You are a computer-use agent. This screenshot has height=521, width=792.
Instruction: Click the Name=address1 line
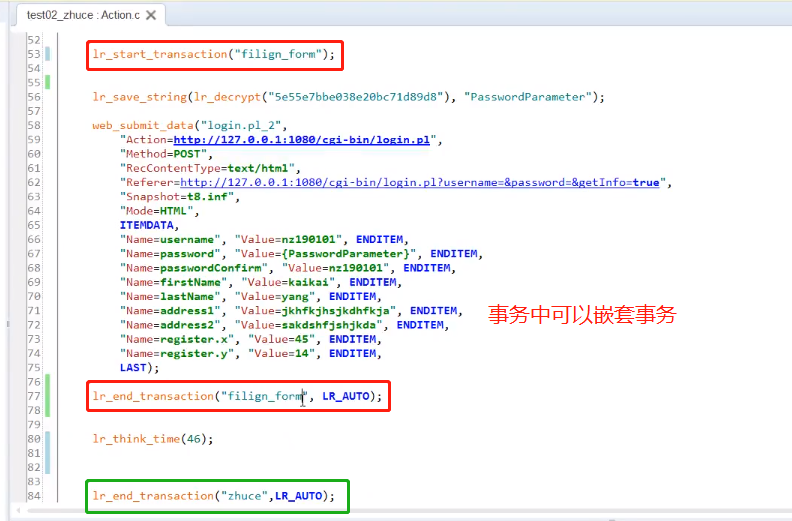291,310
